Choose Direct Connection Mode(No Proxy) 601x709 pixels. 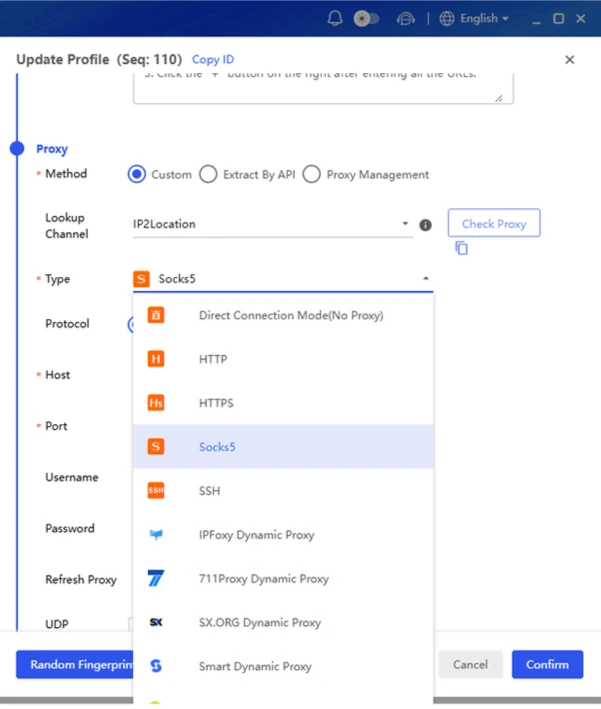pos(283,315)
